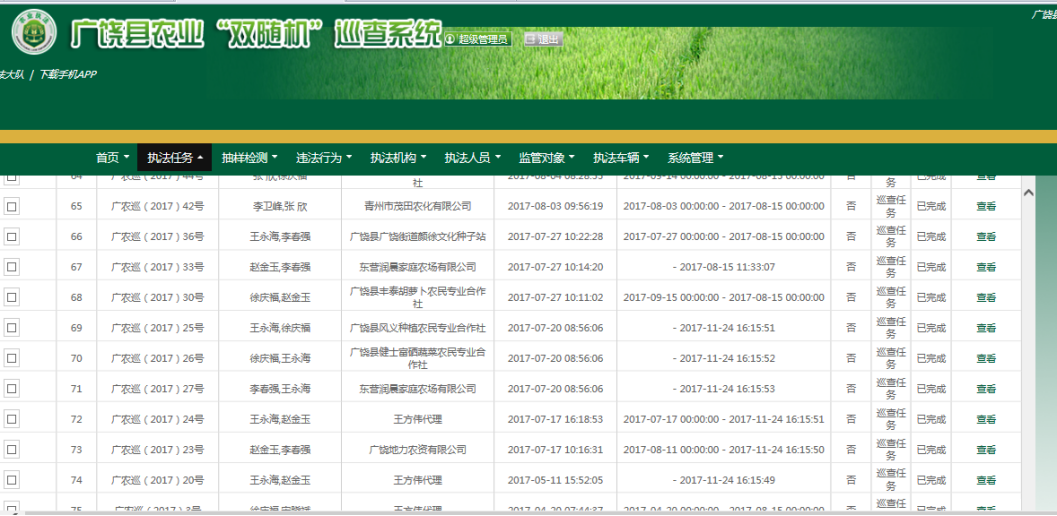The width and height of the screenshot is (1057, 516).
Task: Open the 执法车辆 menu
Action: click(x=621, y=158)
